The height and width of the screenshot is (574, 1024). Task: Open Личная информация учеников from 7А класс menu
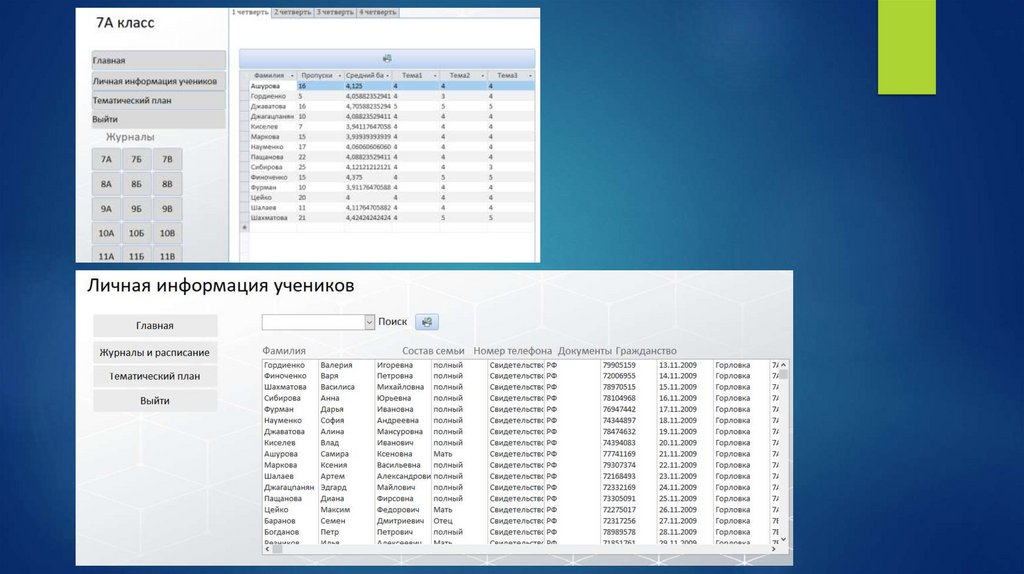point(159,81)
